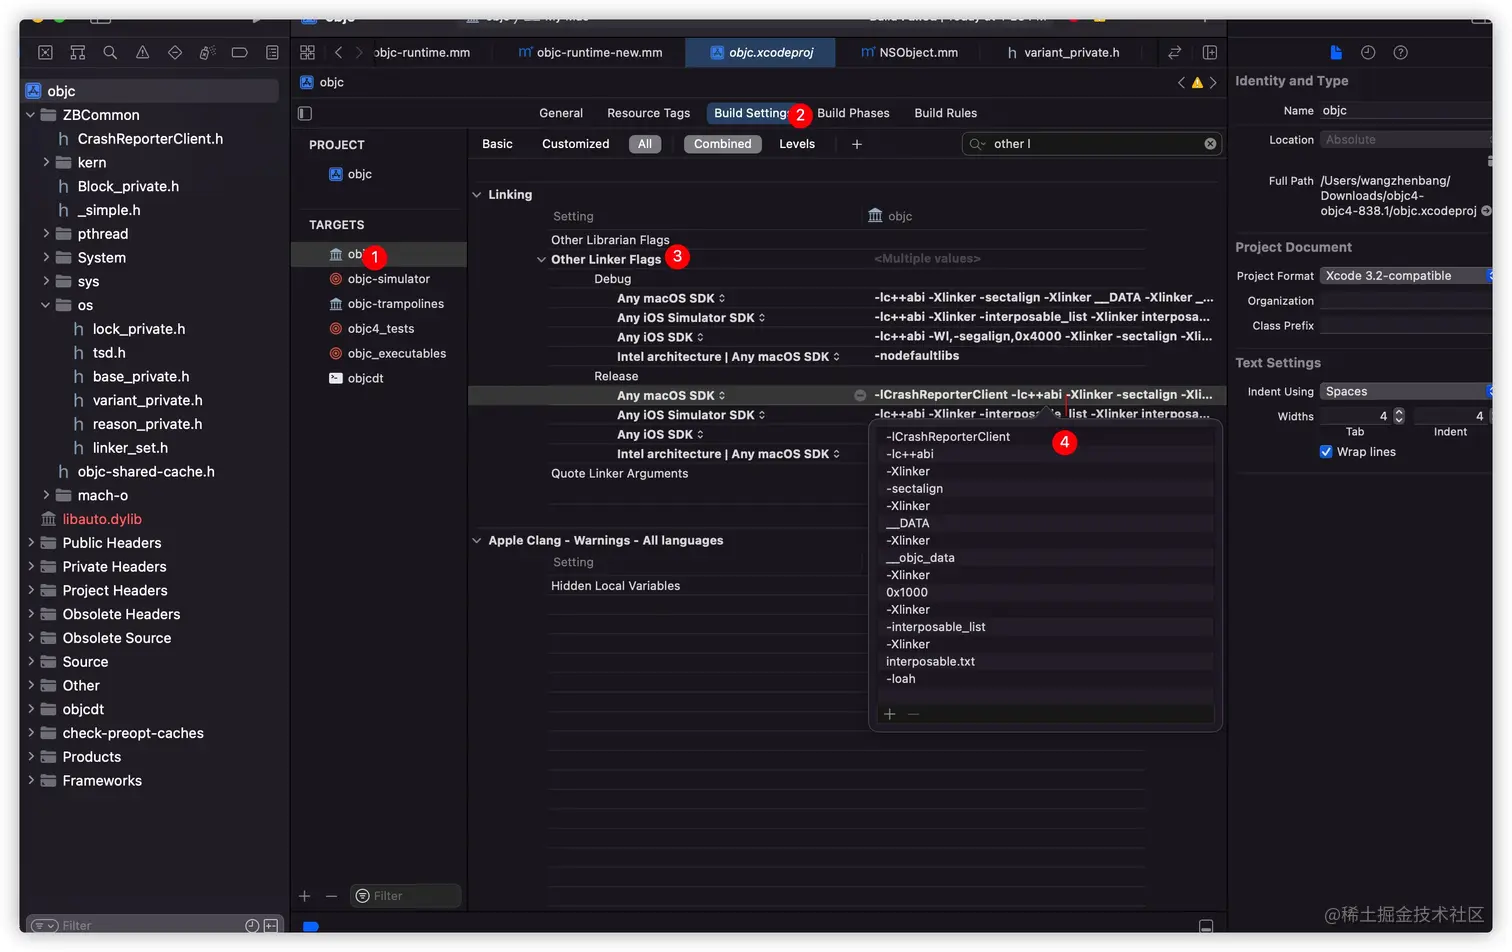The width and height of the screenshot is (1512, 952).
Task: Toggle source-control status filter in navigator
Action: coord(270,926)
